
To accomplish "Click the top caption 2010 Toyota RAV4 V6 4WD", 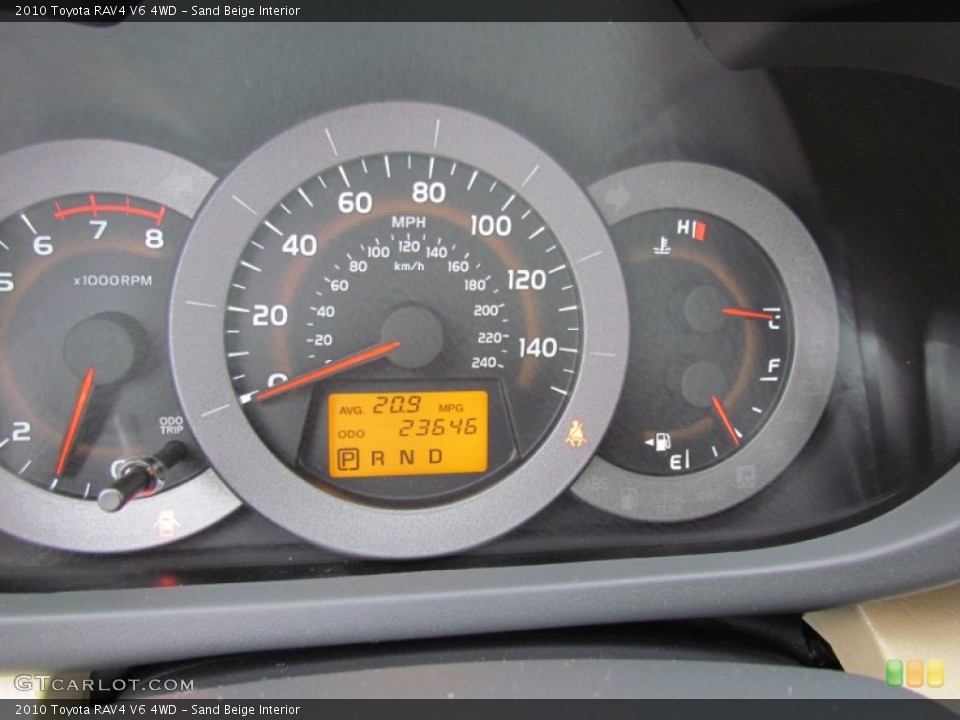I will point(96,10).
